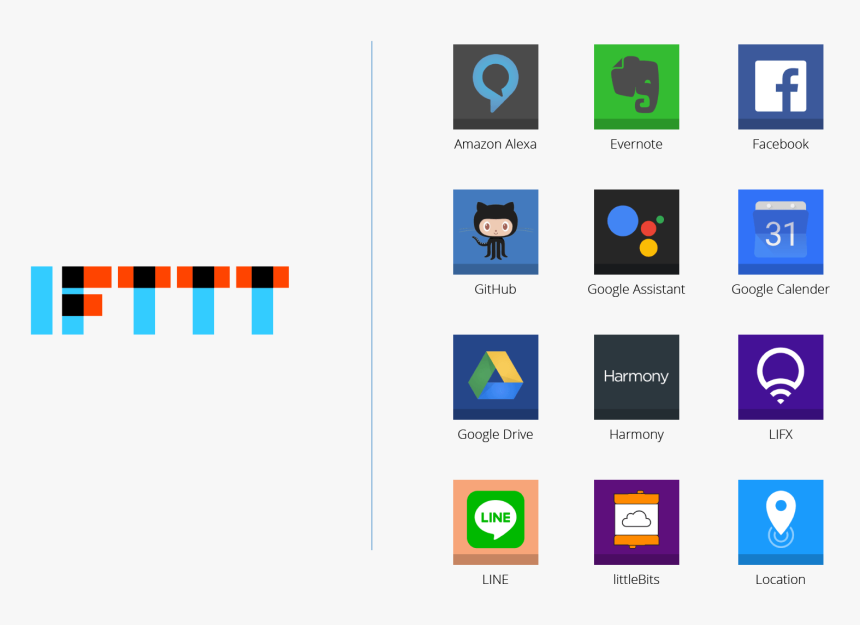860x625 pixels.
Task: Select the Location pin icon
Action: click(780, 522)
